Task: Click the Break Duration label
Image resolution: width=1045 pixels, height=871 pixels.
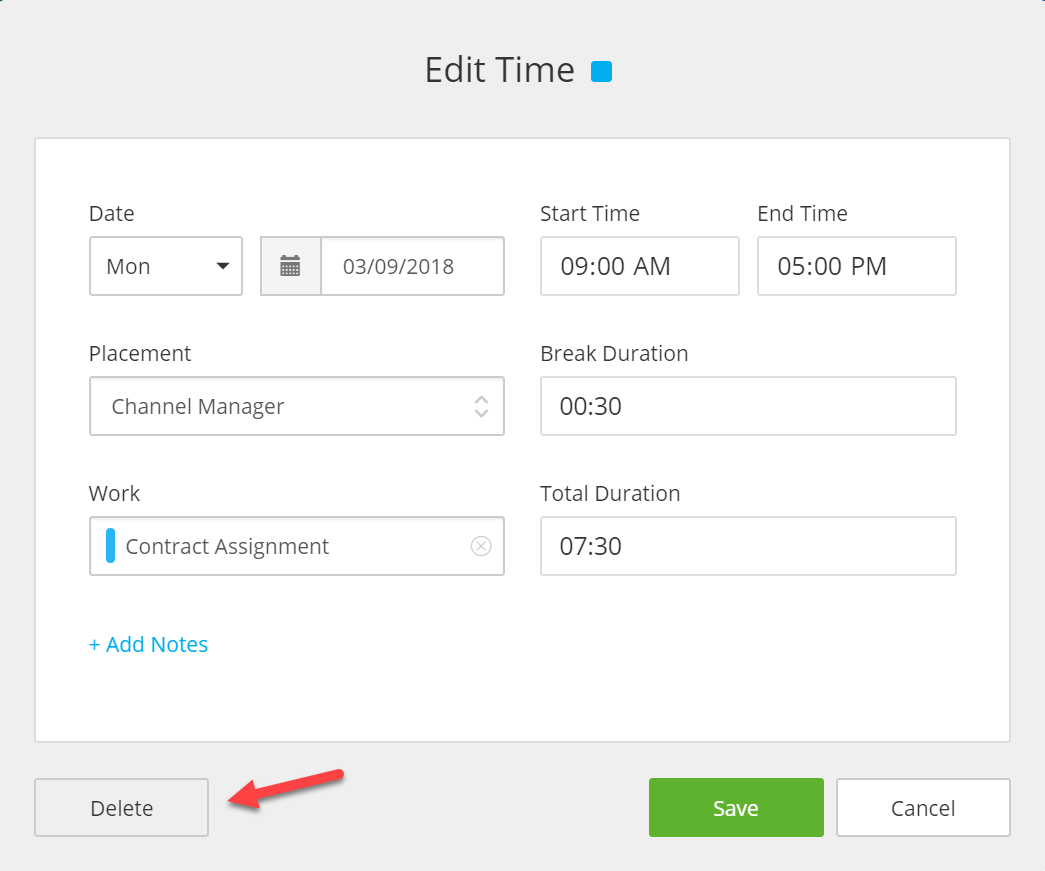Action: (614, 353)
